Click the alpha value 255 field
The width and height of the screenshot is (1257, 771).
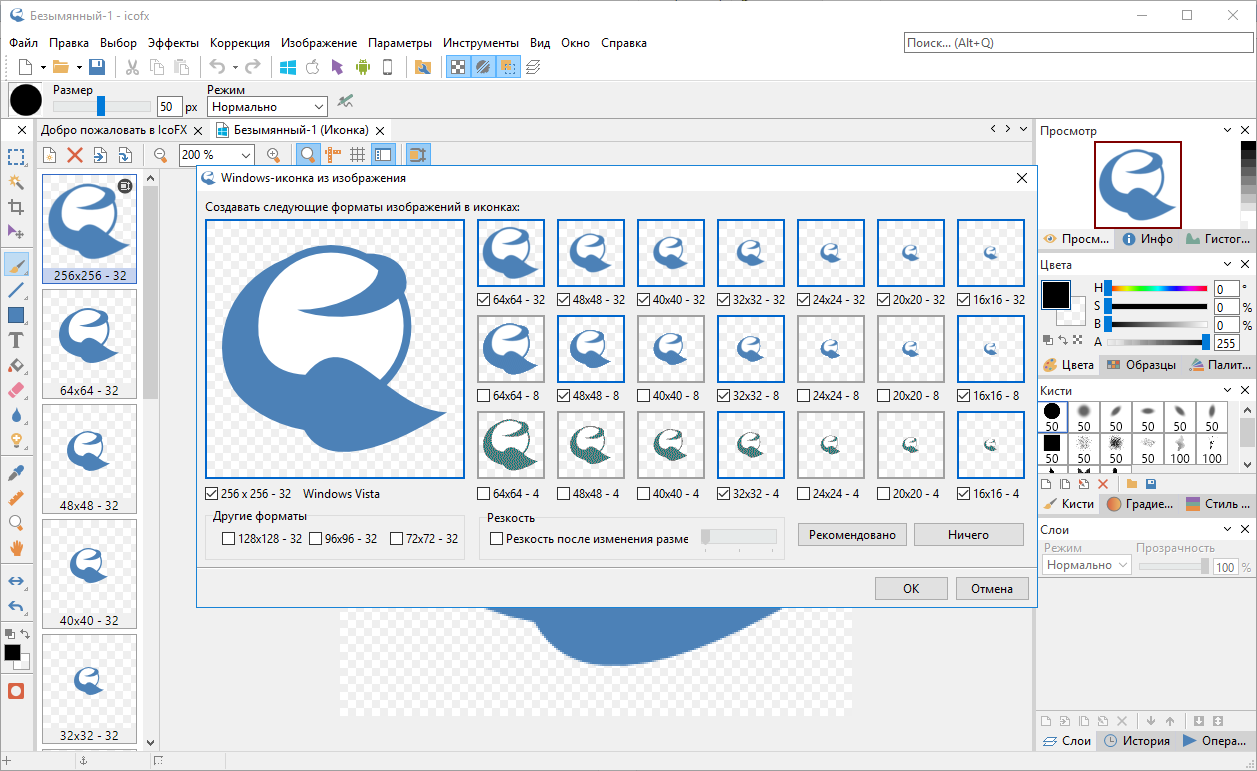click(1226, 343)
